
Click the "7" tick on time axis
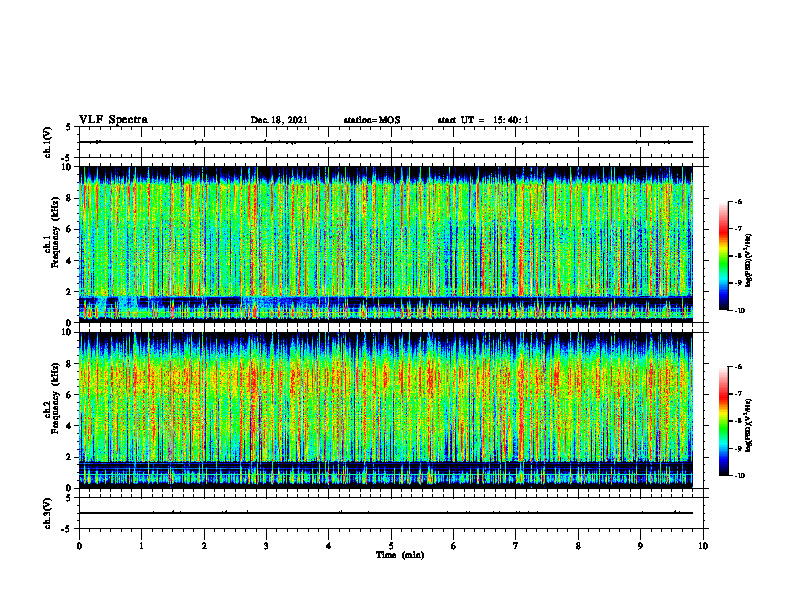516,546
